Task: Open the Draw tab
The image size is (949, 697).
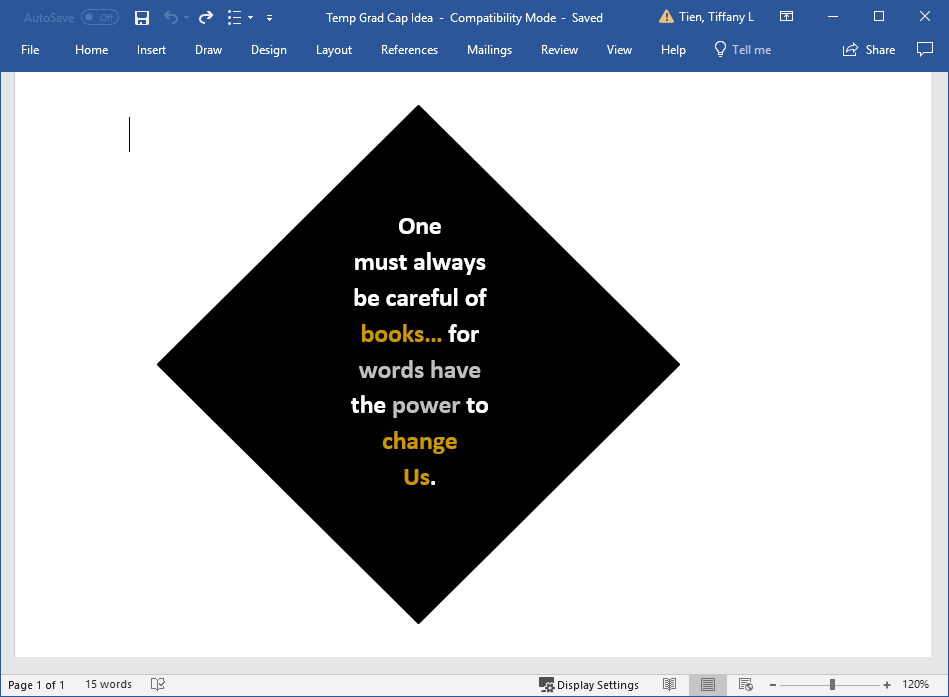Action: [208, 50]
